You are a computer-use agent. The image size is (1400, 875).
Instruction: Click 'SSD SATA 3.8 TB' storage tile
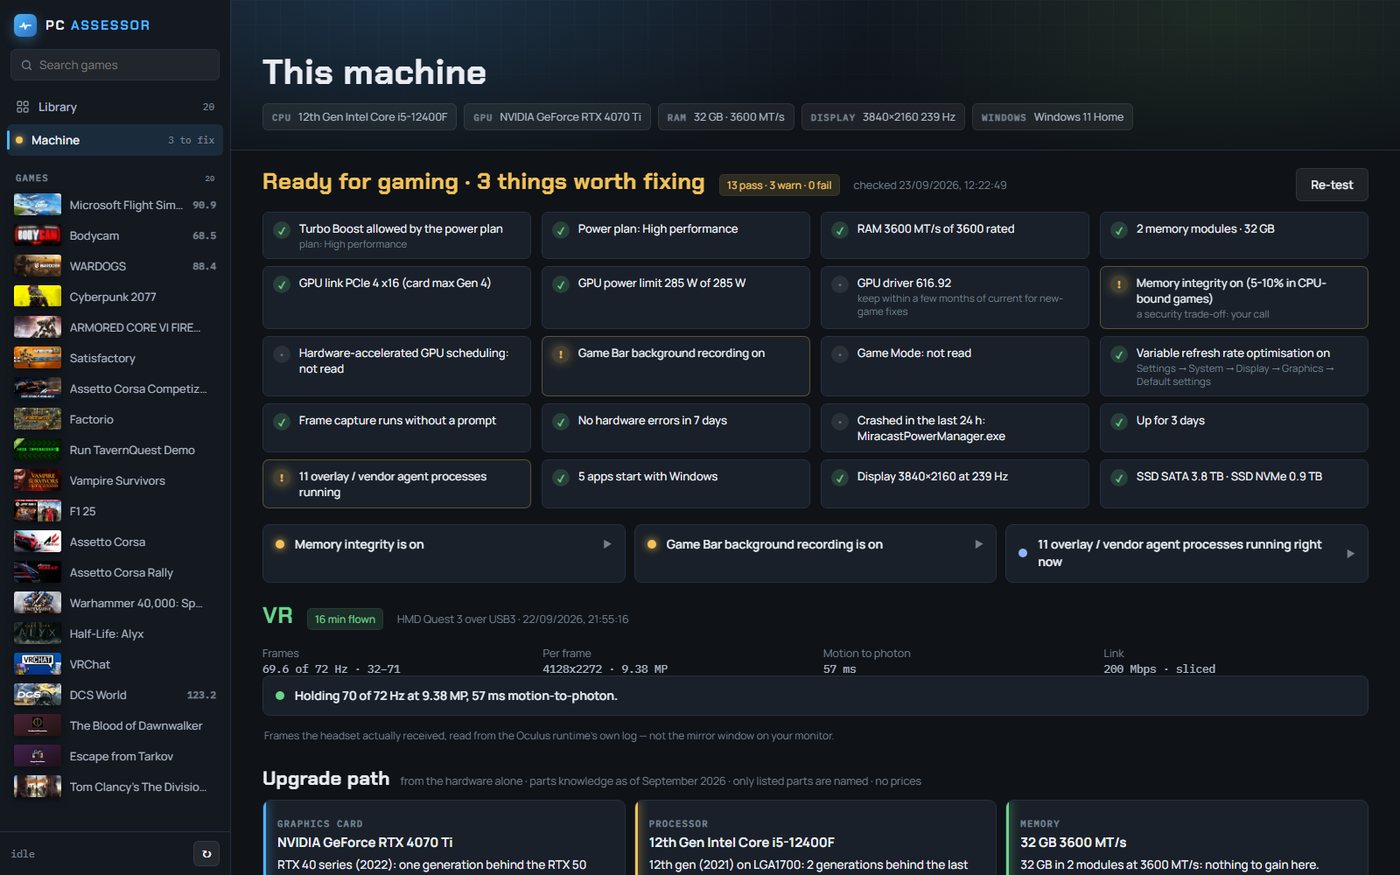(1233, 483)
